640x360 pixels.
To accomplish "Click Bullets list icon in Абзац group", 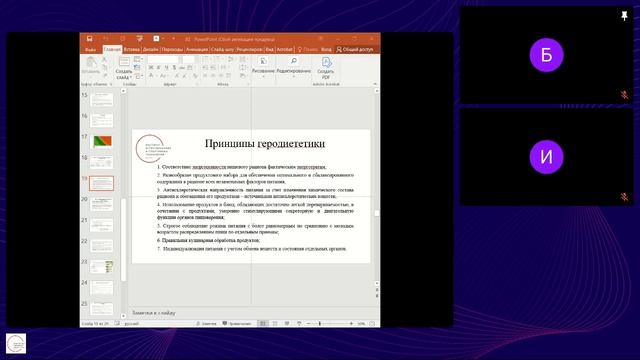I will pyautogui.click(x=205, y=59).
